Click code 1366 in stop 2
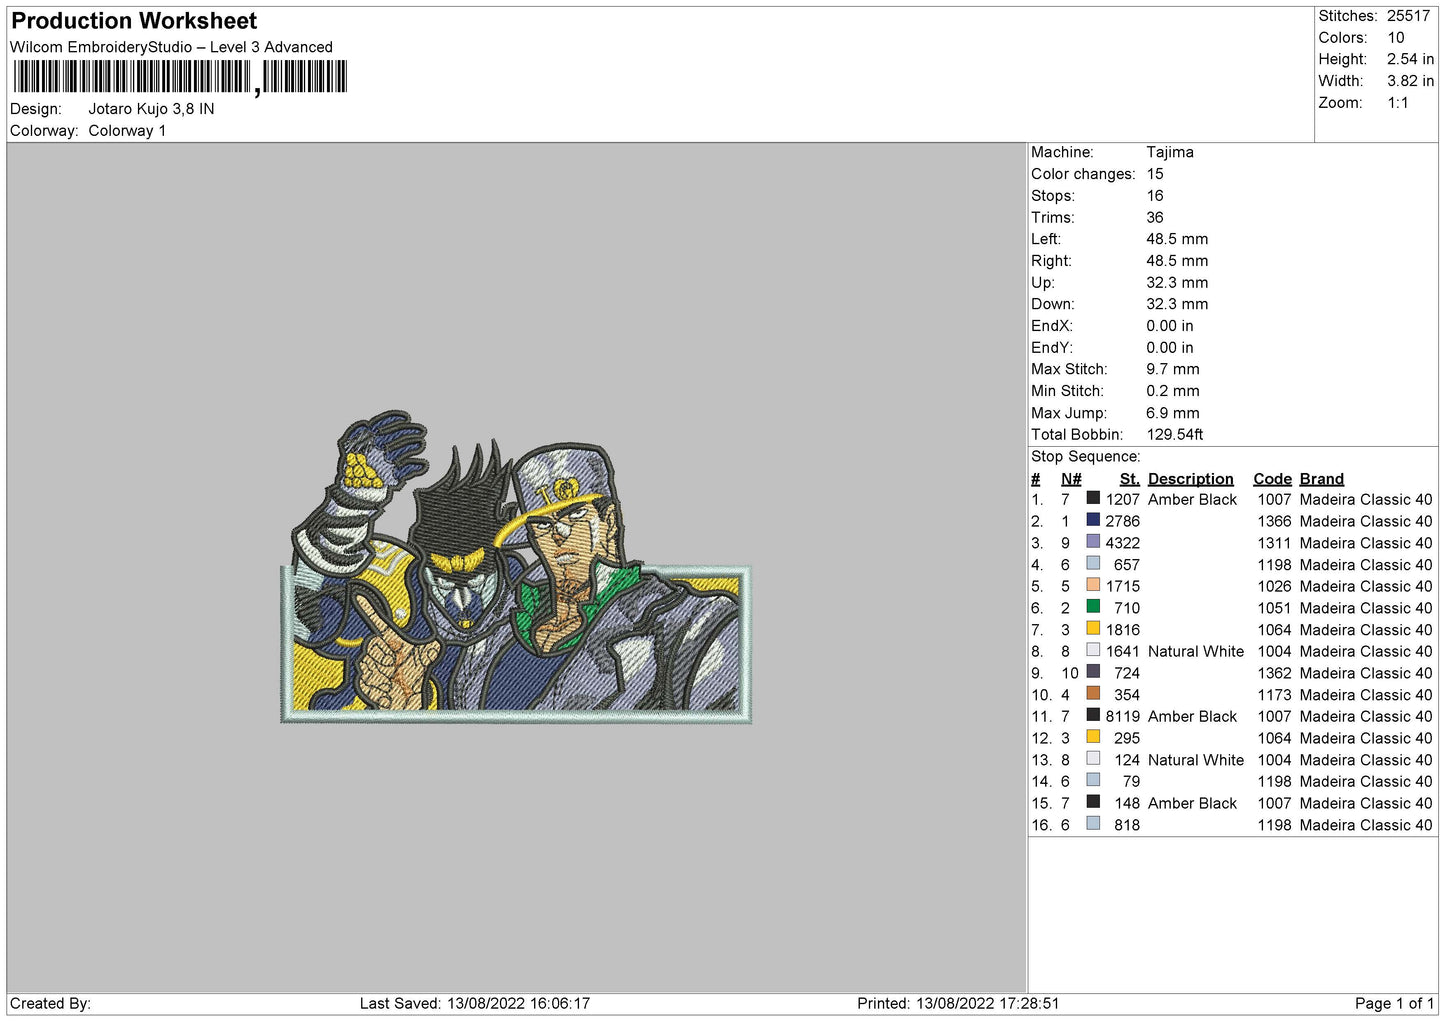 pos(1274,521)
